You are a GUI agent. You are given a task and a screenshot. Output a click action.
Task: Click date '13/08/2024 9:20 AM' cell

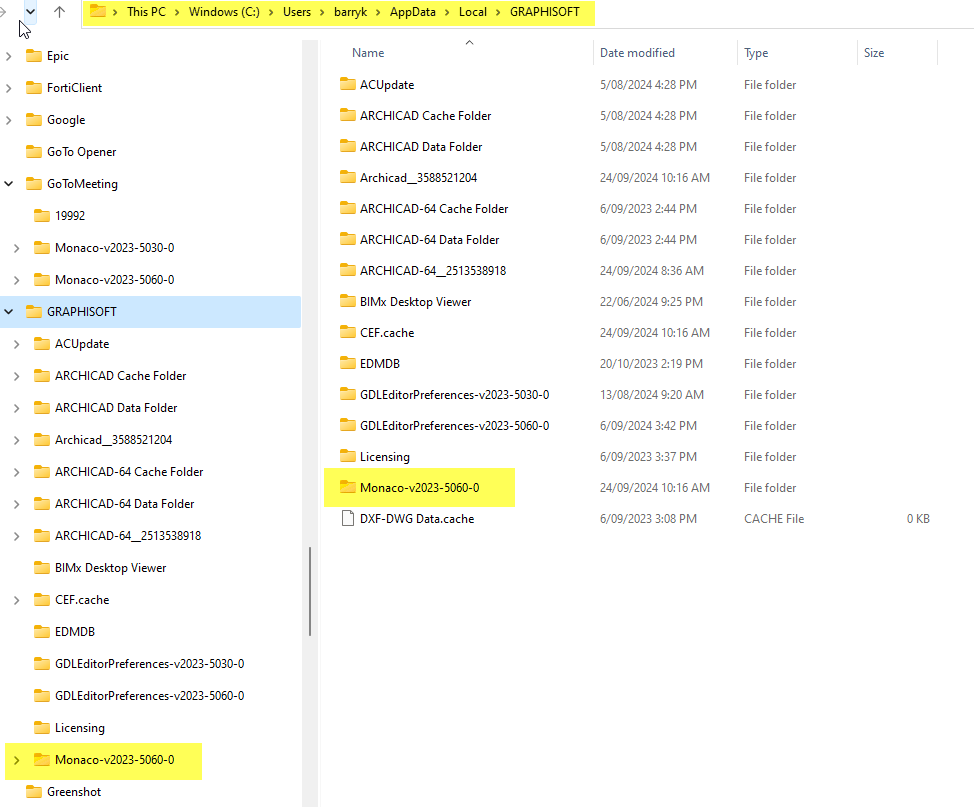(x=652, y=395)
